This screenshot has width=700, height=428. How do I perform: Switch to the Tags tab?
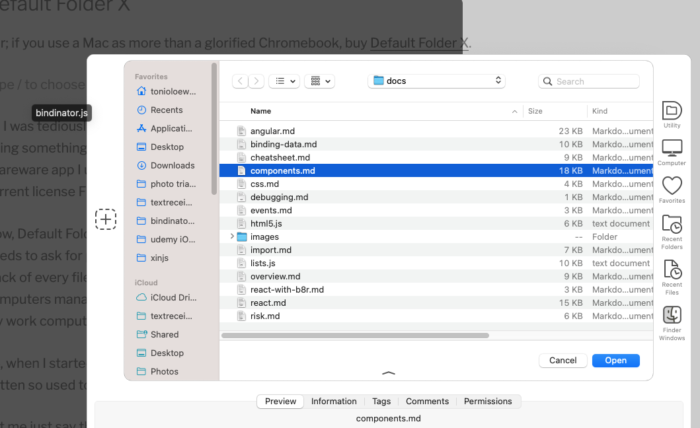coord(381,401)
